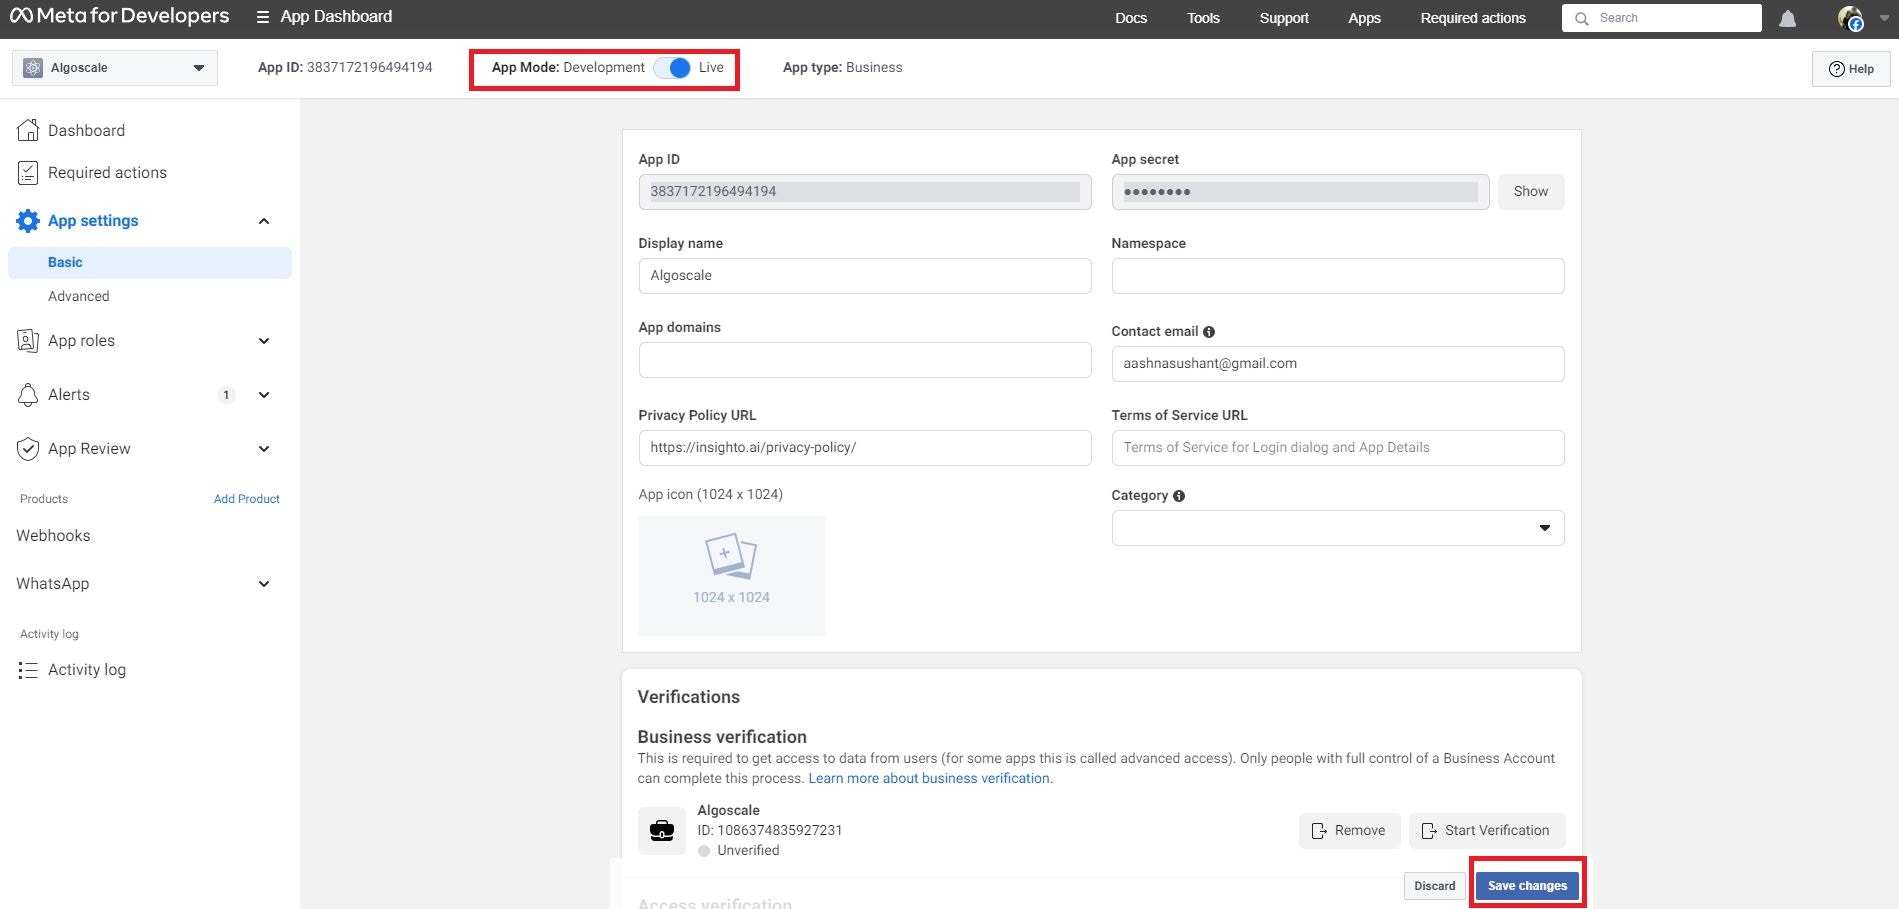Click the Privacy Policy URL field
Screen dimensions: 1899x909
click(x=865, y=448)
